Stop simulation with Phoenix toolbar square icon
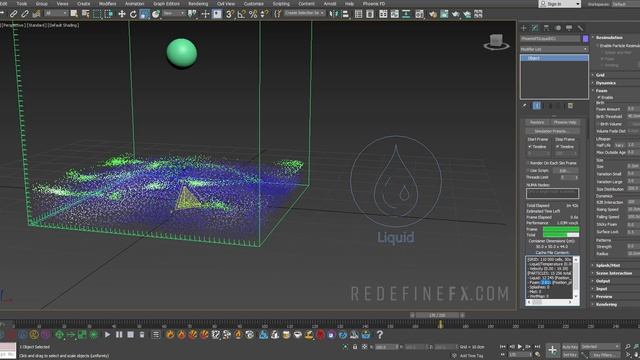 click(131, 335)
